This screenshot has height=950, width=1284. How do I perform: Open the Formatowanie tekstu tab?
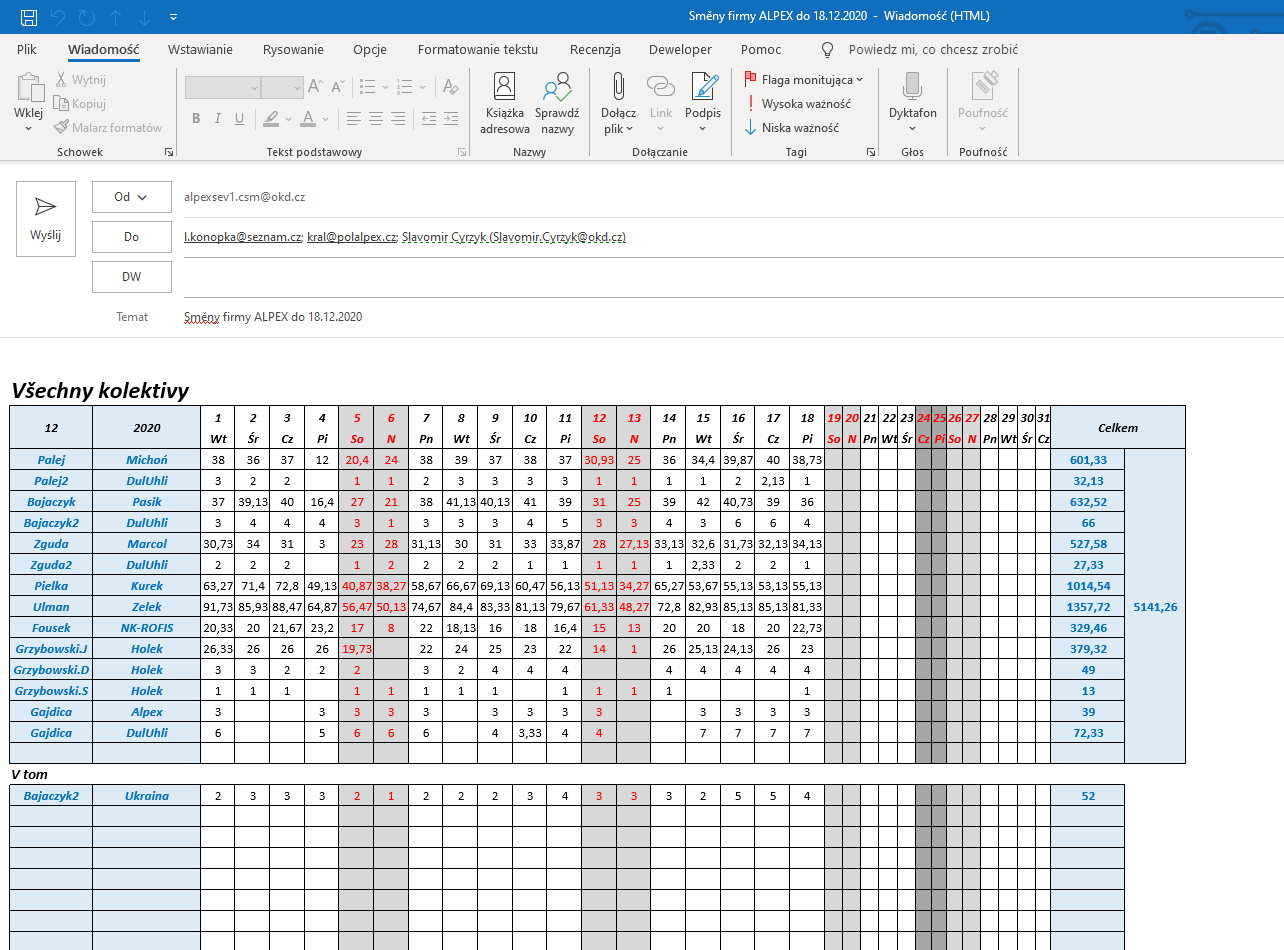click(x=478, y=49)
